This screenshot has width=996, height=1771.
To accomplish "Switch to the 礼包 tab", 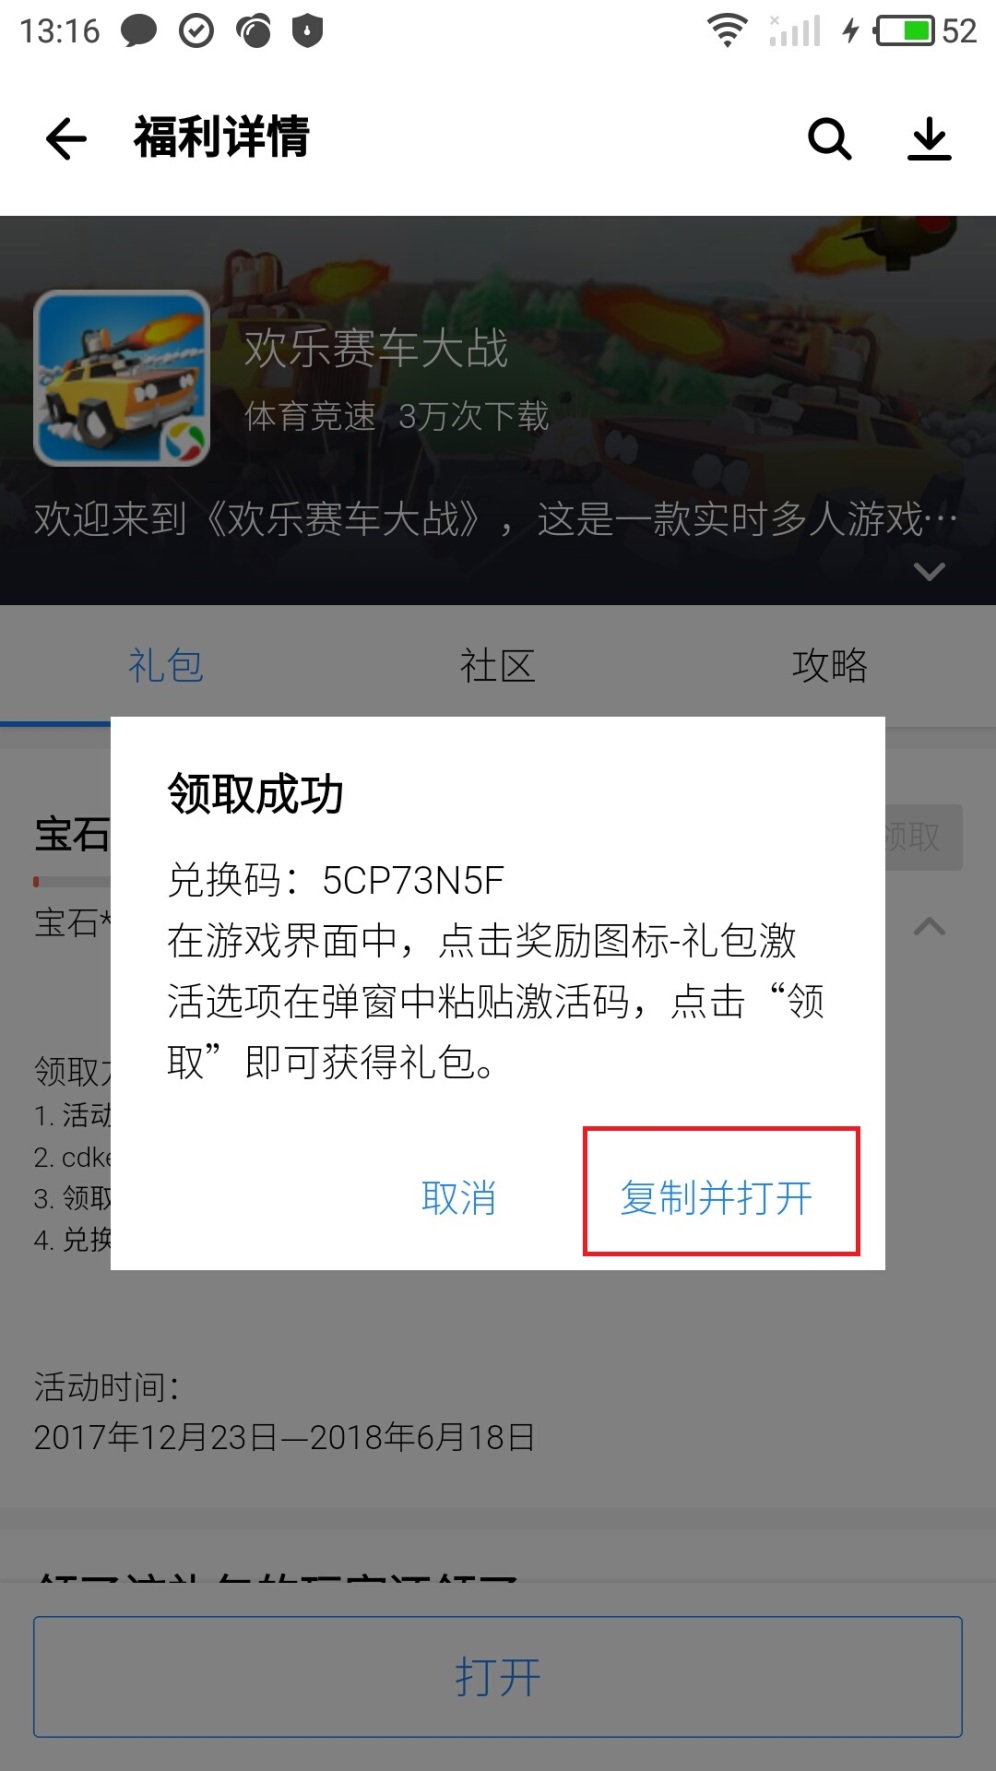I will click(166, 665).
